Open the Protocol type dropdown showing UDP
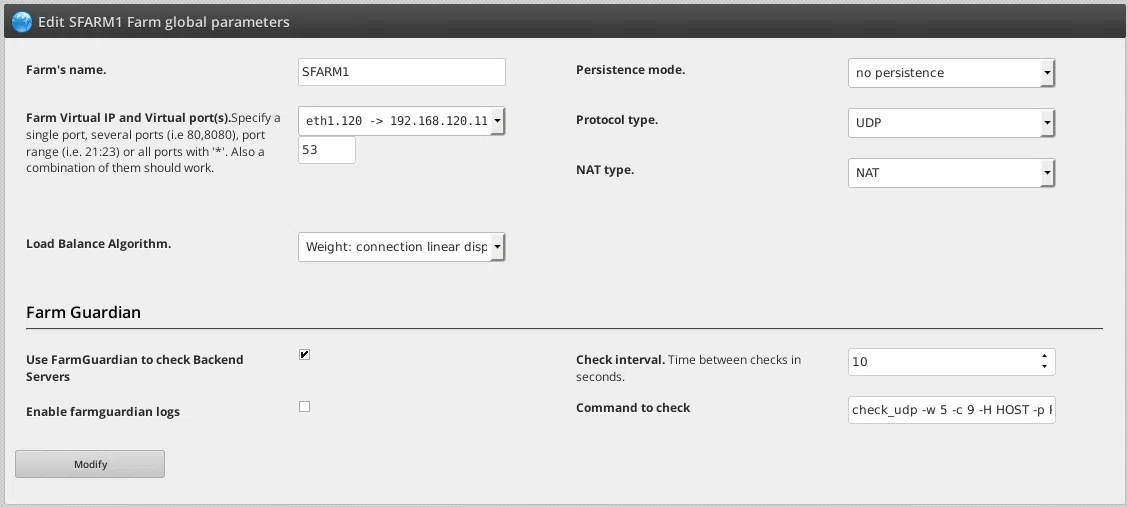The image size is (1128, 507). point(951,123)
